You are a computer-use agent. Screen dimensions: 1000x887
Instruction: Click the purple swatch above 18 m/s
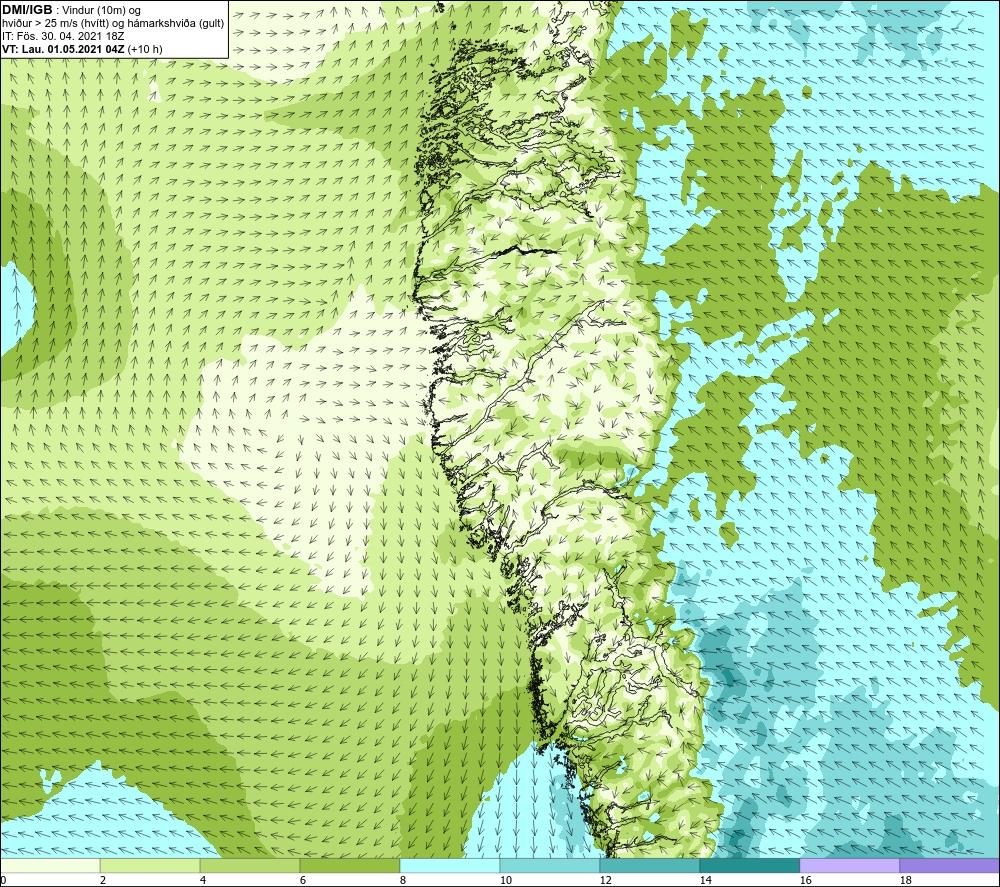(949, 865)
